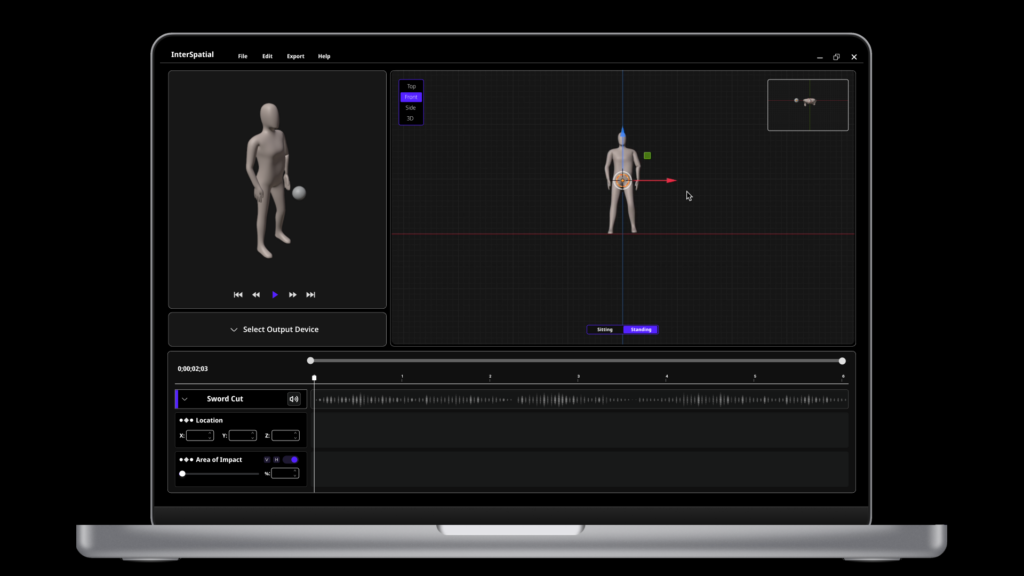Toggle the V option for Area of Impact
The height and width of the screenshot is (576, 1024).
point(267,460)
